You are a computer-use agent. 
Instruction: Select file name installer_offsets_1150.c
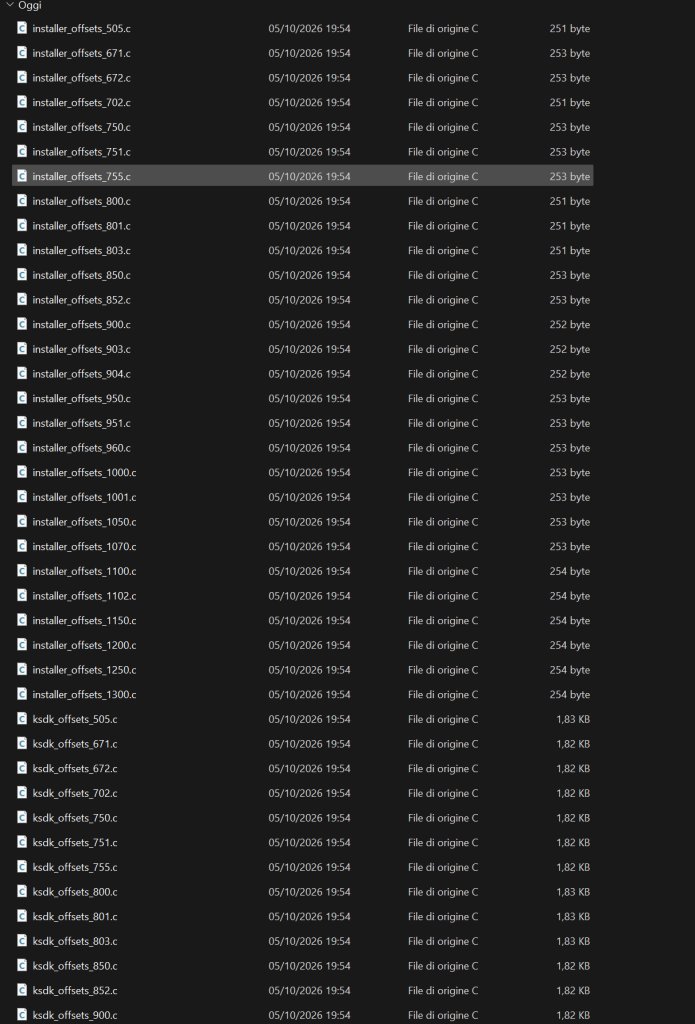(x=84, y=620)
